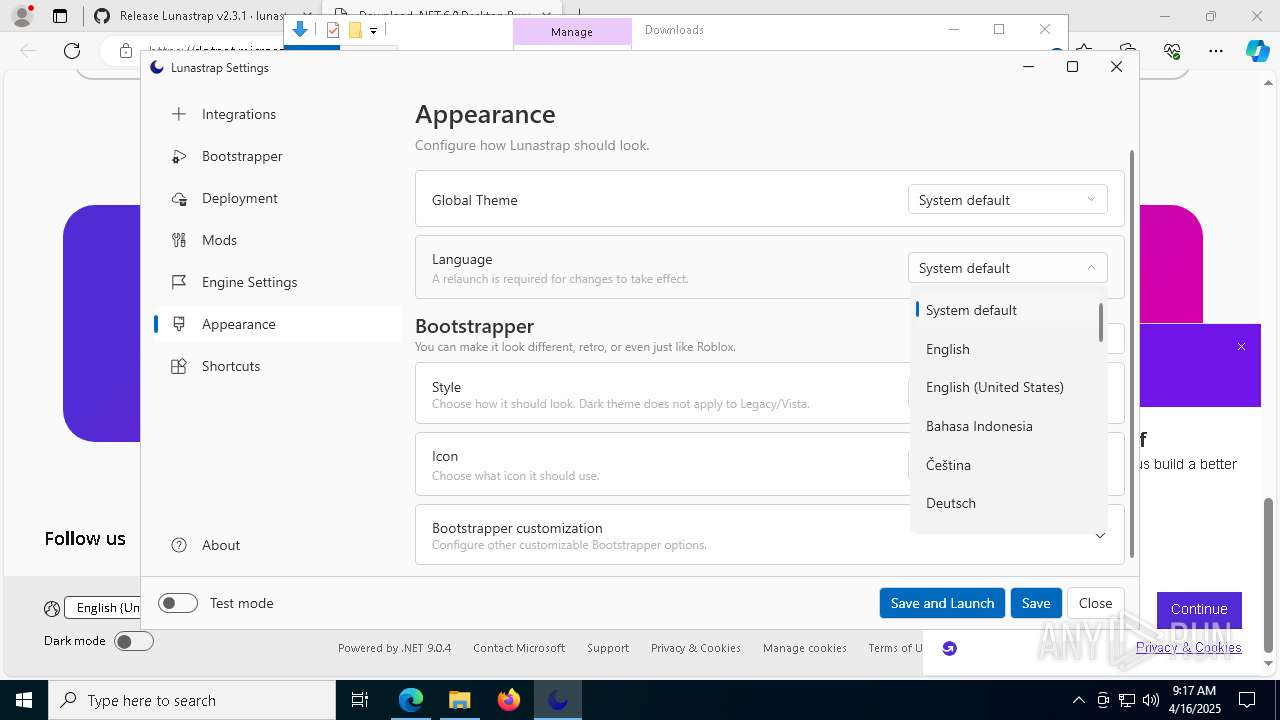
Task: Click the Deployment sidebar icon
Action: (x=179, y=198)
